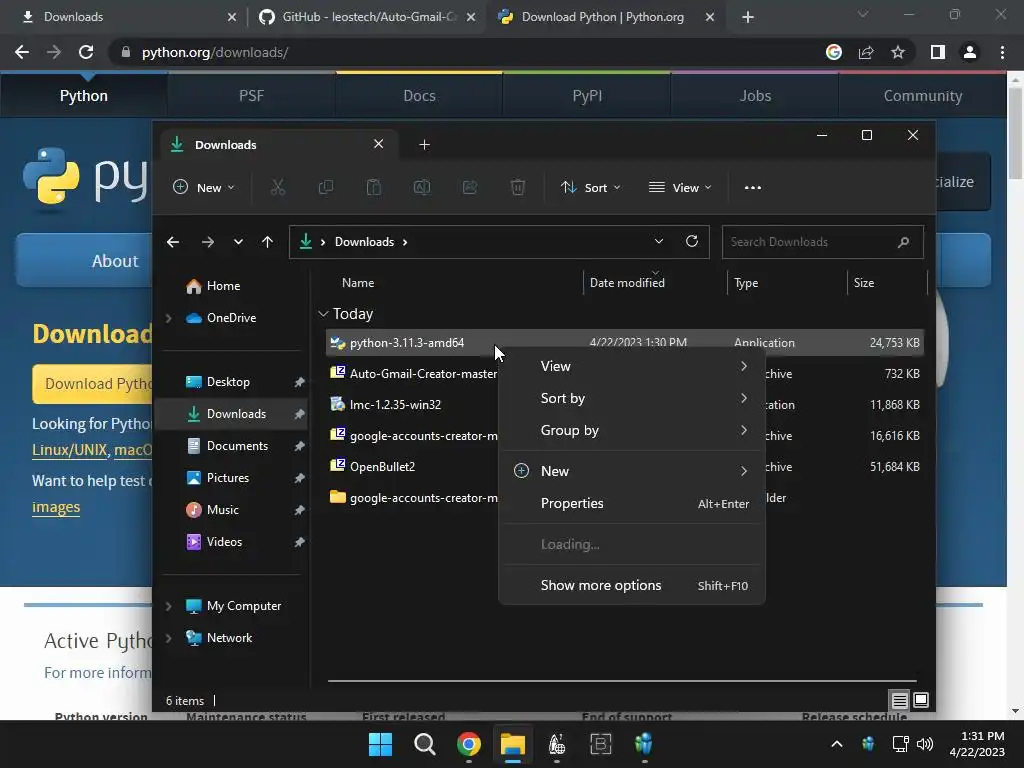Click the Cut icon in Explorer toolbar
This screenshot has height=768, width=1024.
pos(278,187)
